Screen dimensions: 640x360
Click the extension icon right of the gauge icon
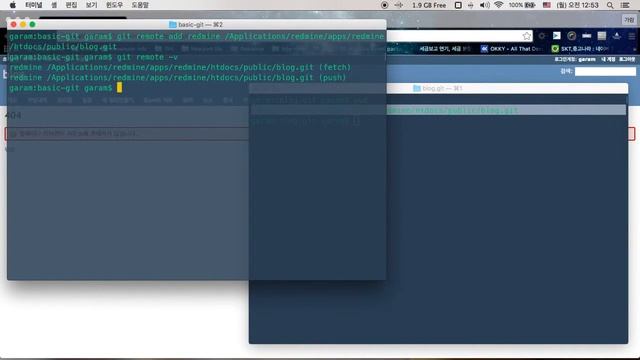coord(587,36)
